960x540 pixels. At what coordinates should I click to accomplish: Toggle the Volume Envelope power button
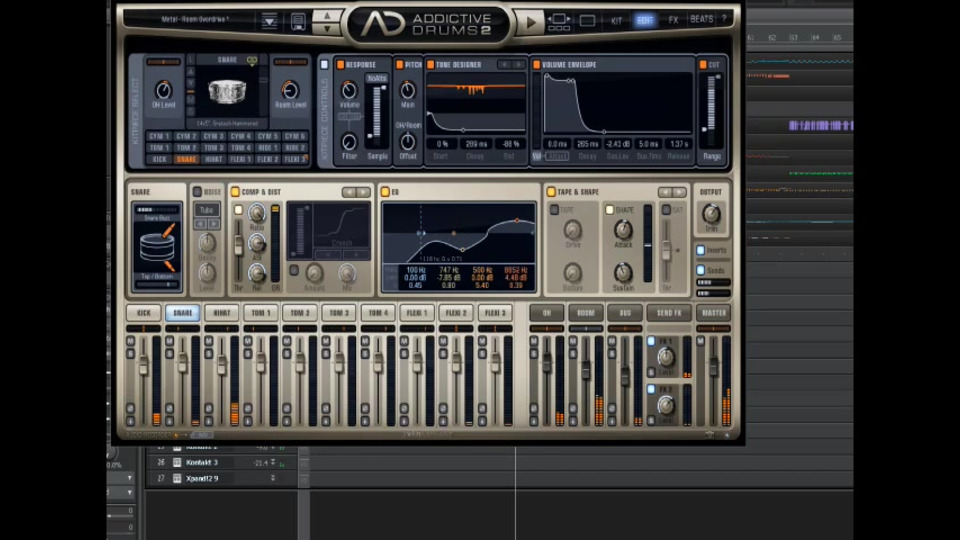tap(536, 64)
